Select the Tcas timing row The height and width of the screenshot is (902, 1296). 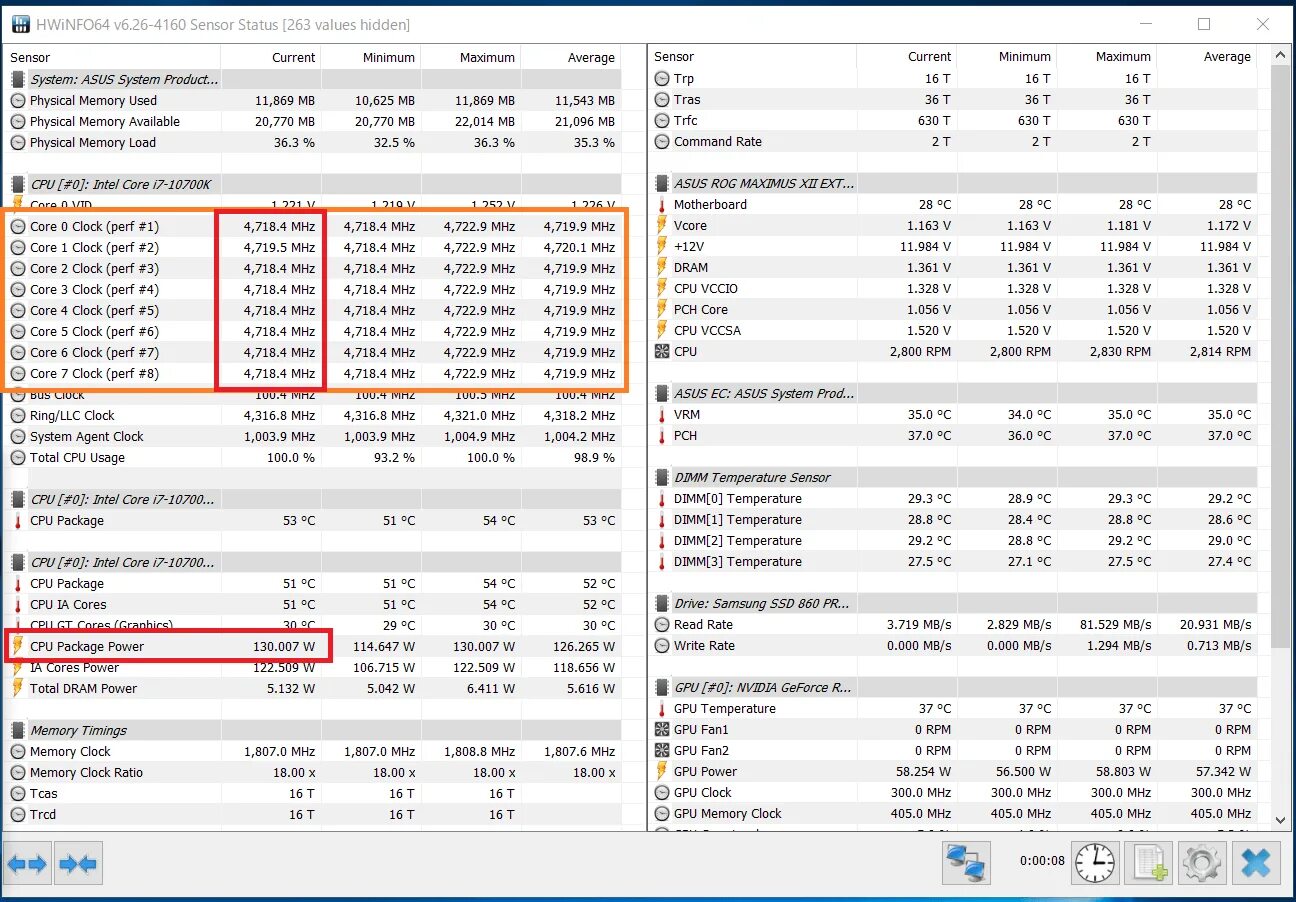tap(313, 793)
